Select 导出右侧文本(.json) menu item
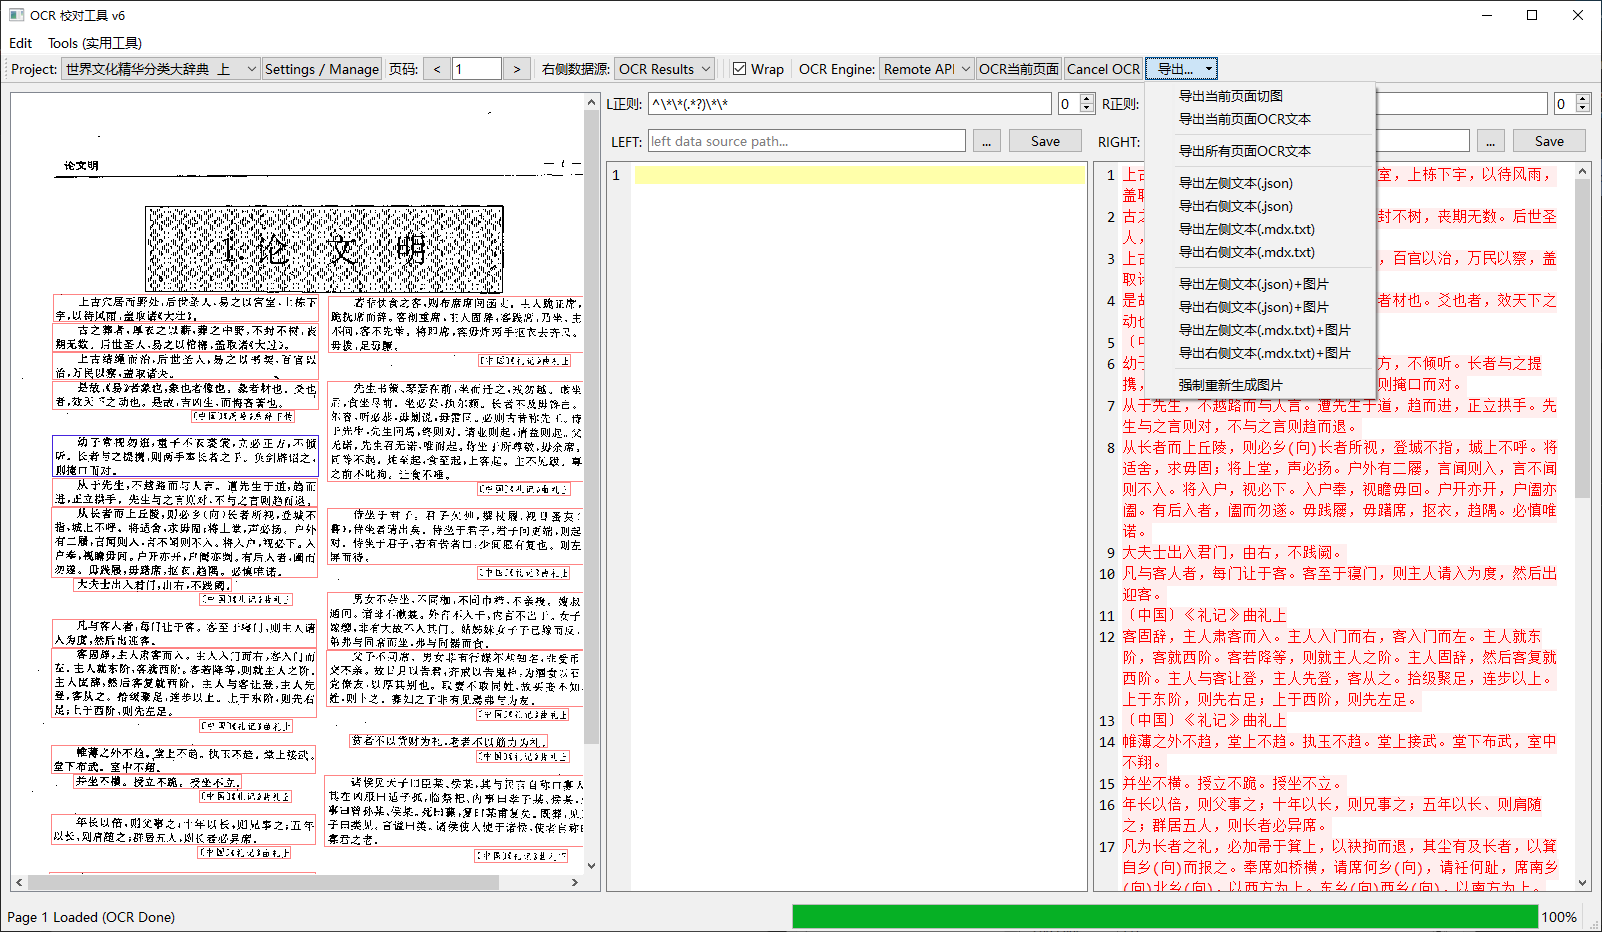The height and width of the screenshot is (932, 1602). click(1260, 206)
